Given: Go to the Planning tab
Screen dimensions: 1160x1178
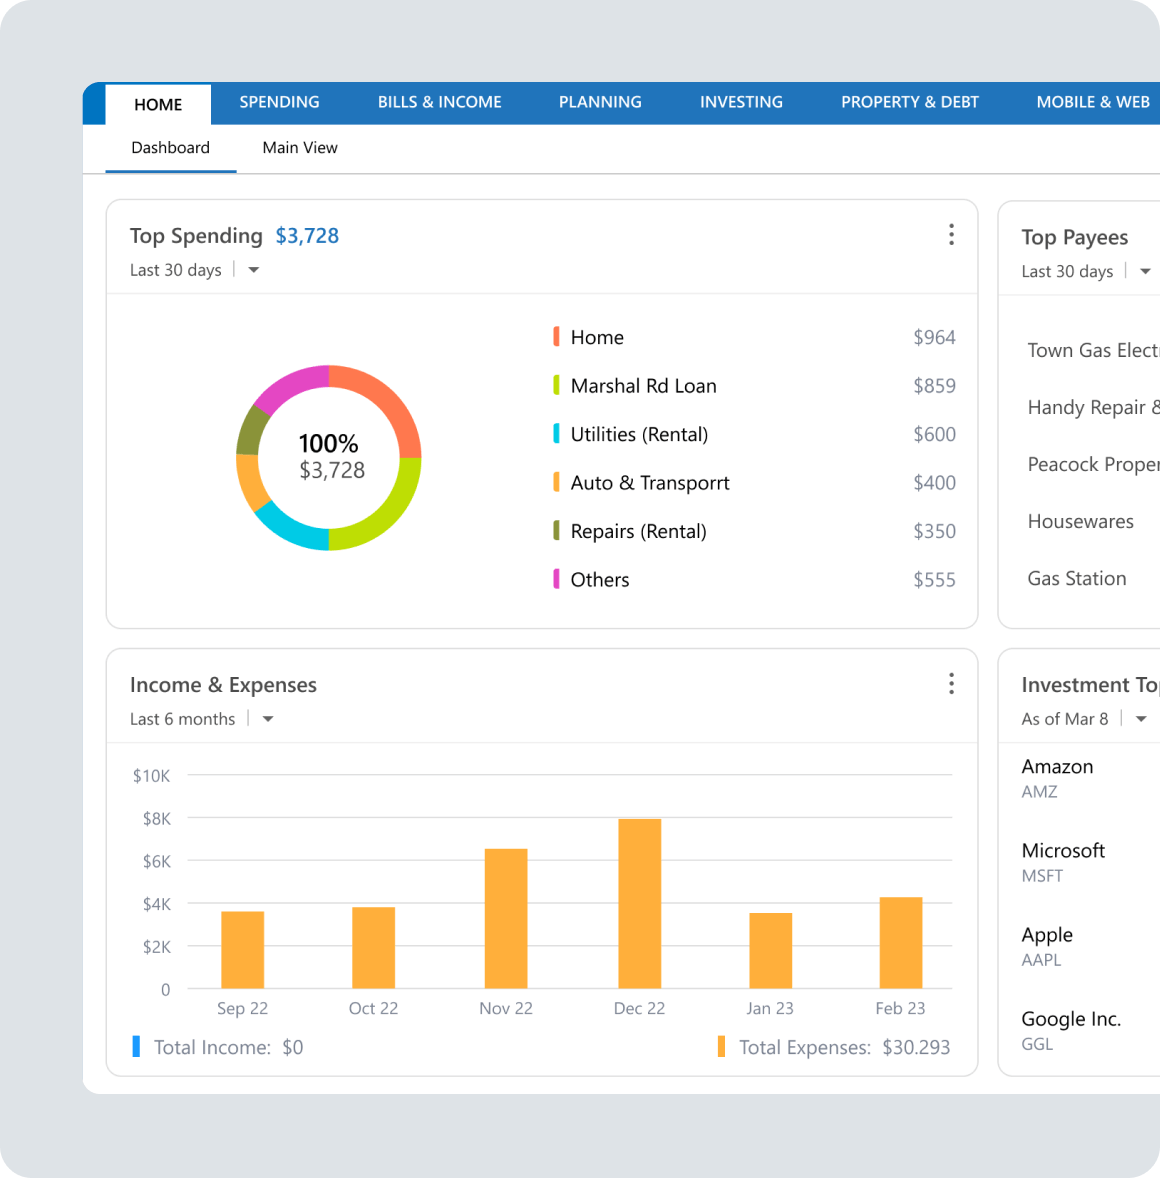Looking at the screenshot, I should tap(600, 102).
